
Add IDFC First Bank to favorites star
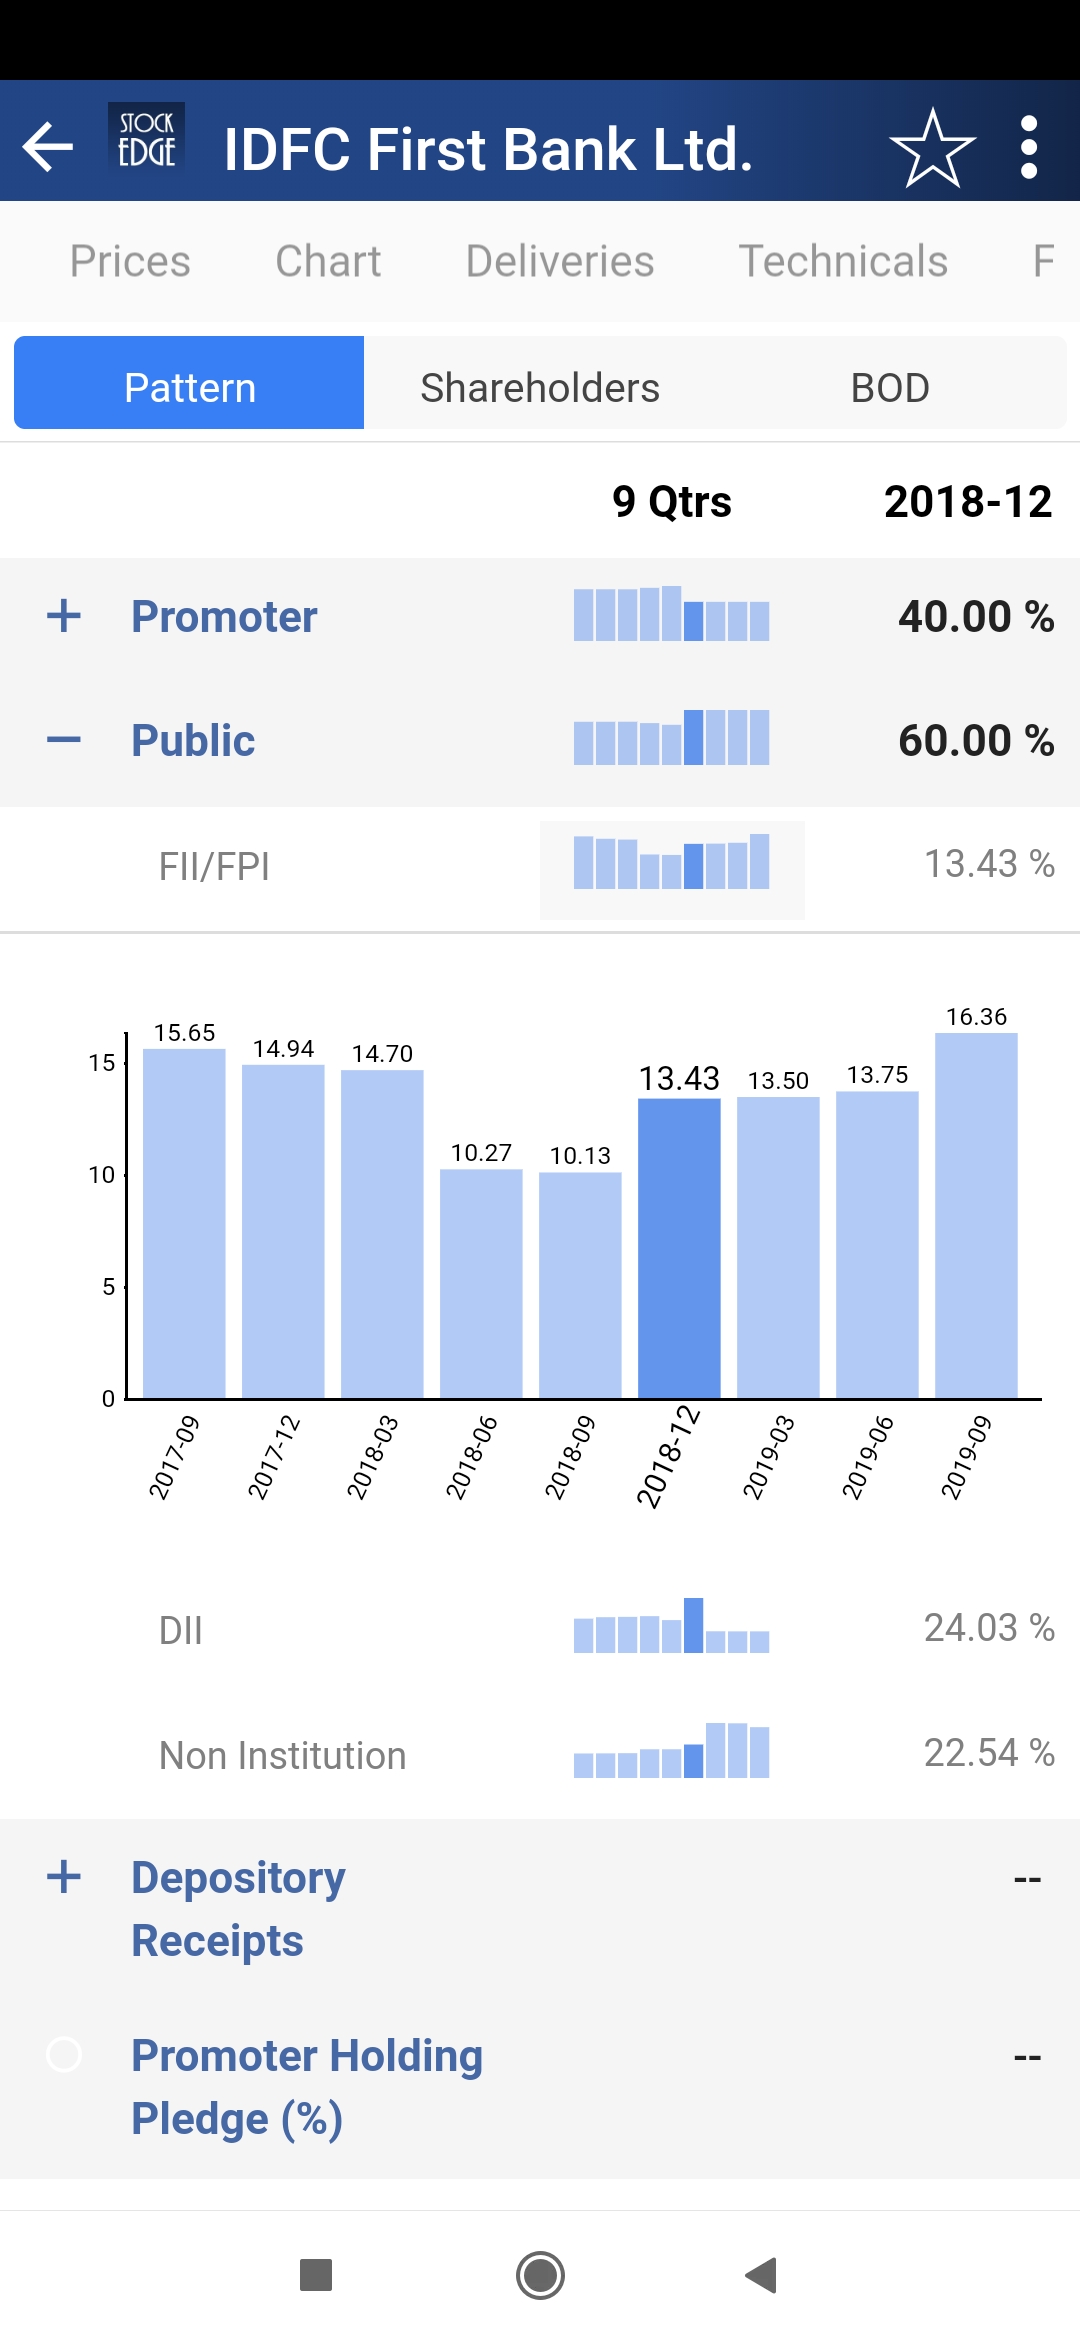[932, 149]
